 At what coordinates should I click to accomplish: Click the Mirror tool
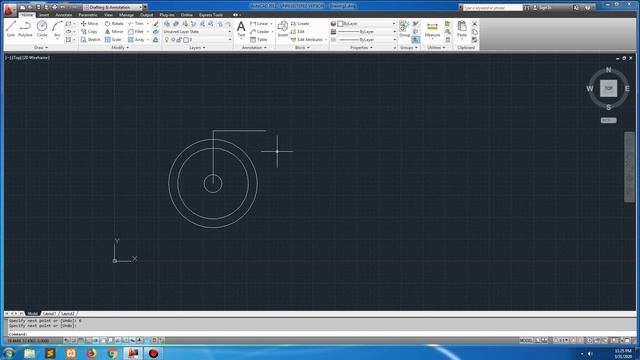coord(114,31)
